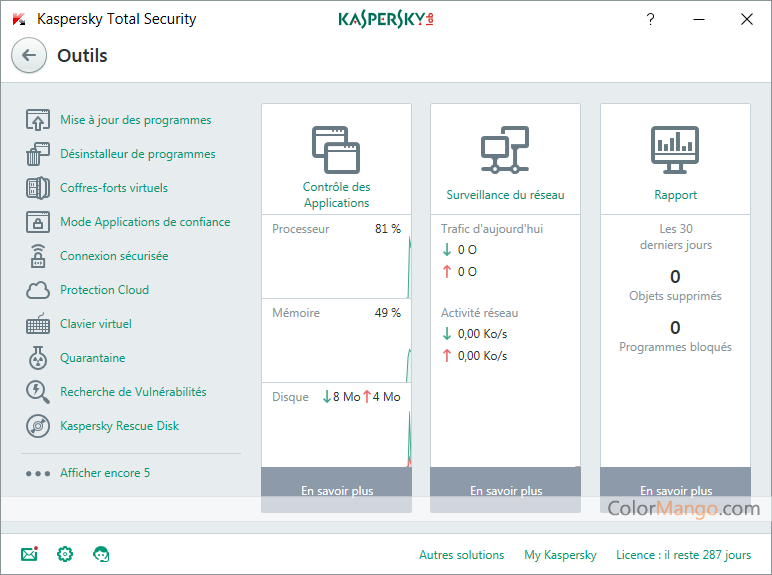Click the Kaspersky Lab logo
Viewport: 772px width, 575px height.
point(386,19)
